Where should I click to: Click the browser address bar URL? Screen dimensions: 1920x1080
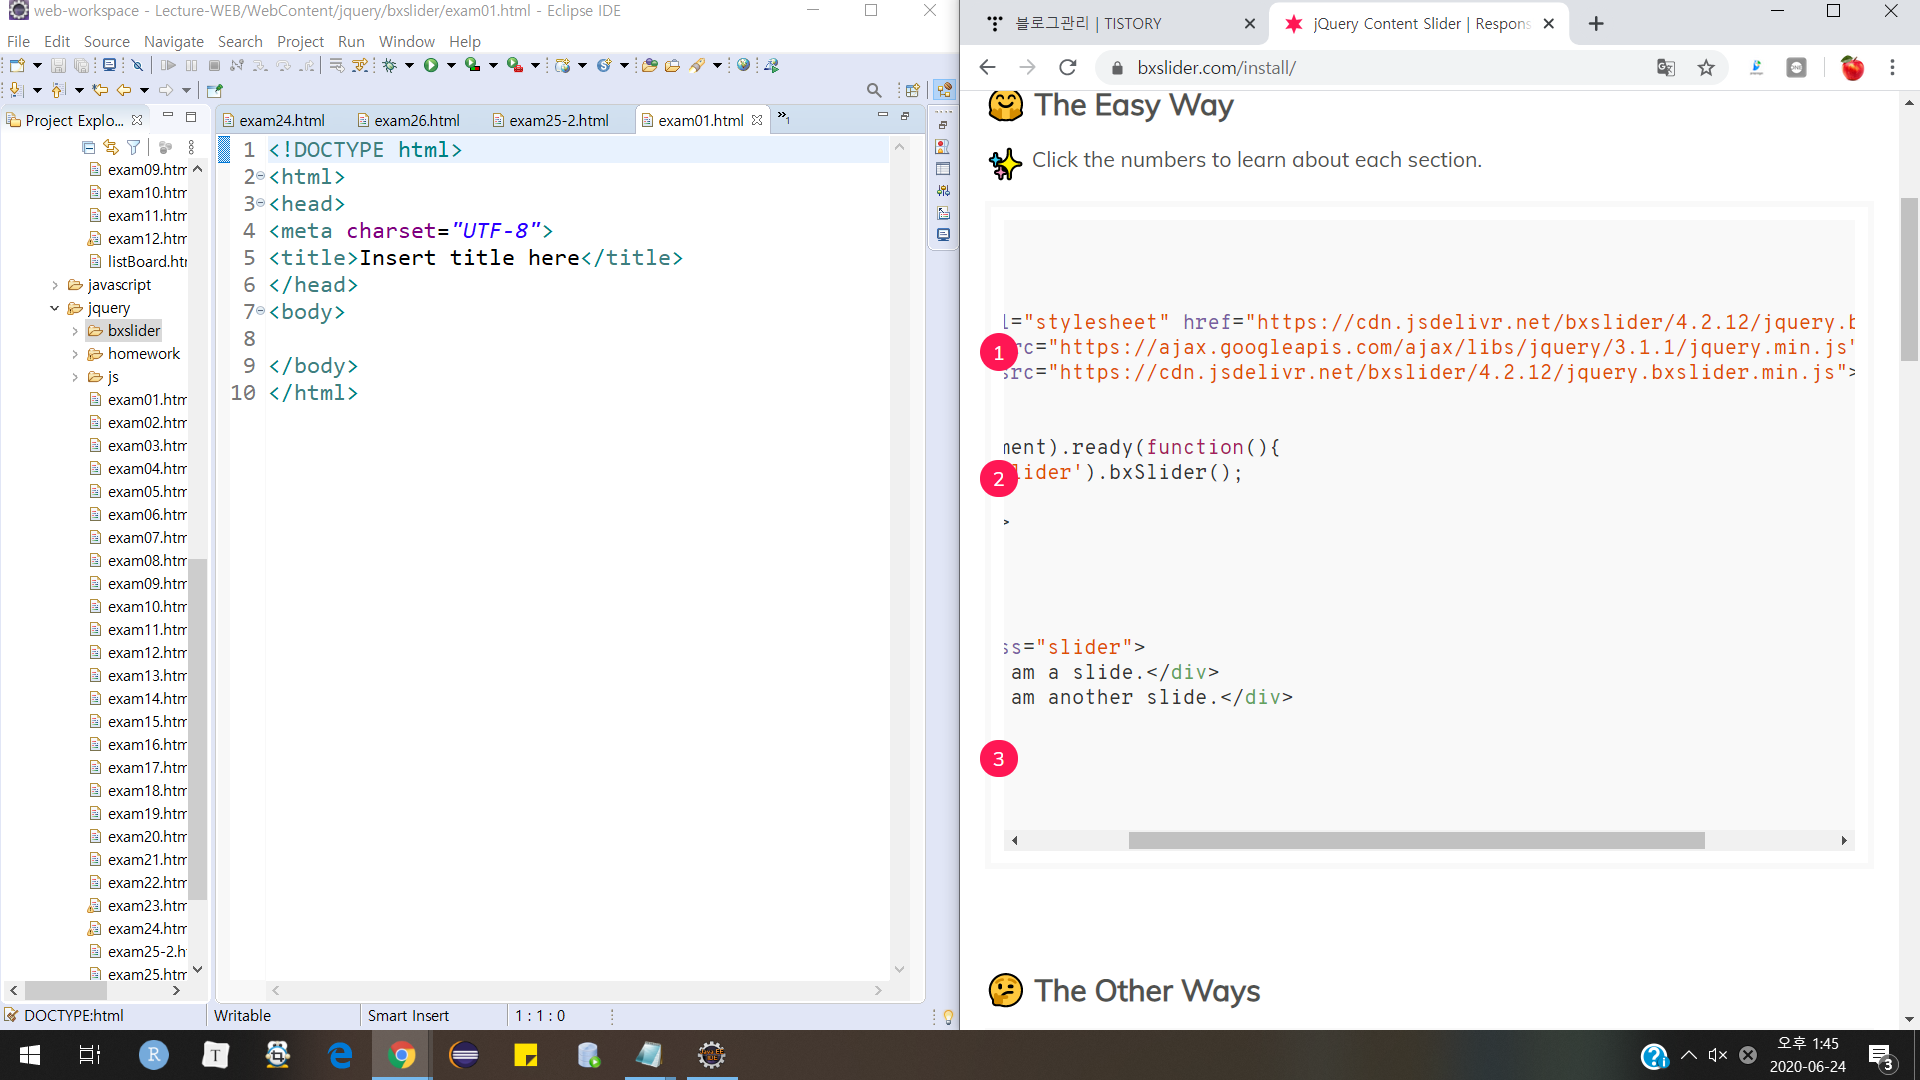[1216, 68]
